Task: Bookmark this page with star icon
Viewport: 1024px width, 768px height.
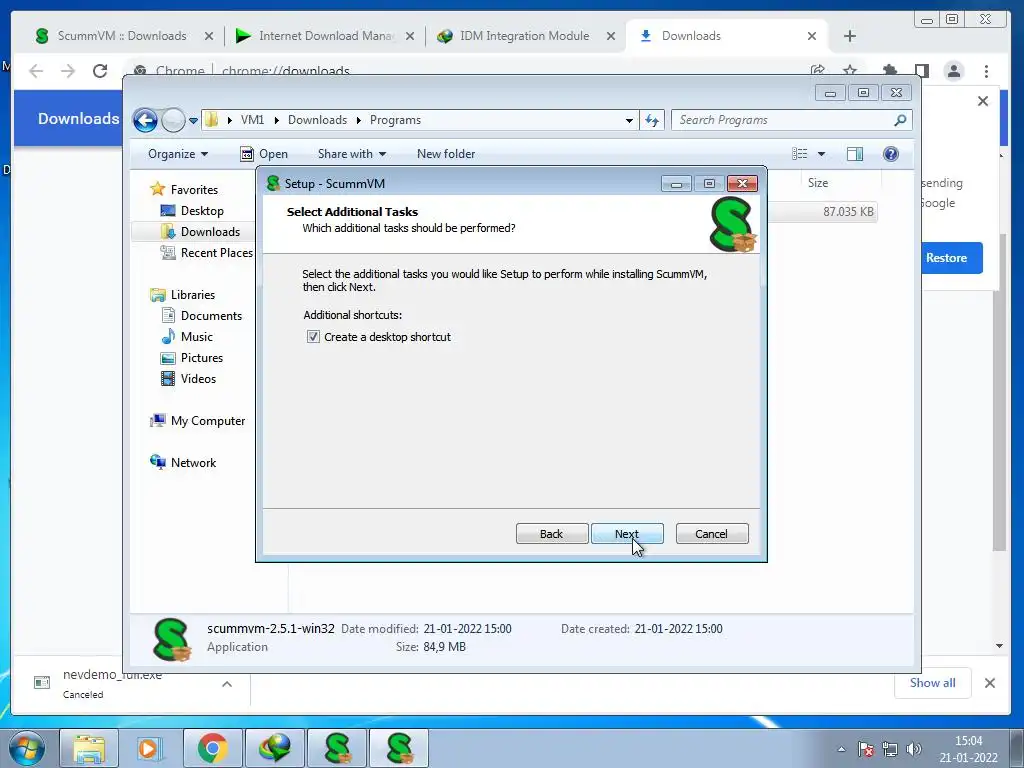Action: (850, 70)
